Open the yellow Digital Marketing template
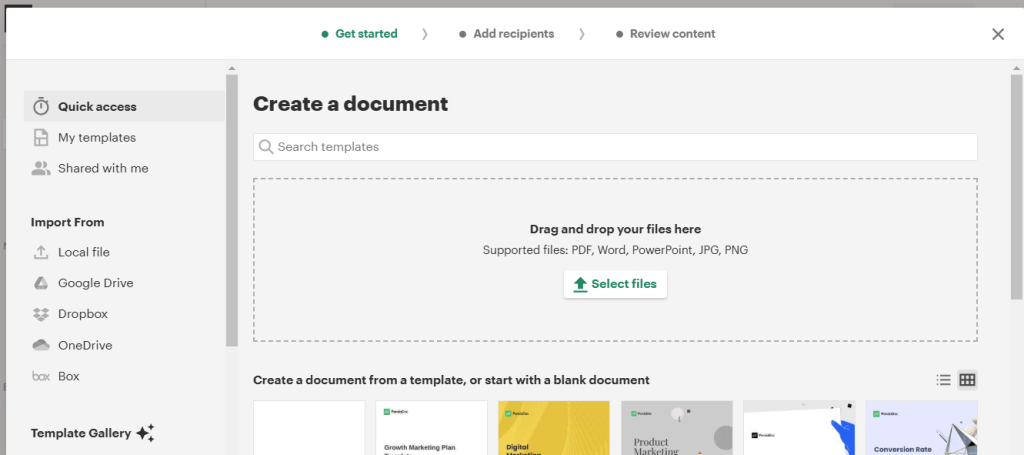Viewport: 1024px width, 455px height. click(554, 428)
